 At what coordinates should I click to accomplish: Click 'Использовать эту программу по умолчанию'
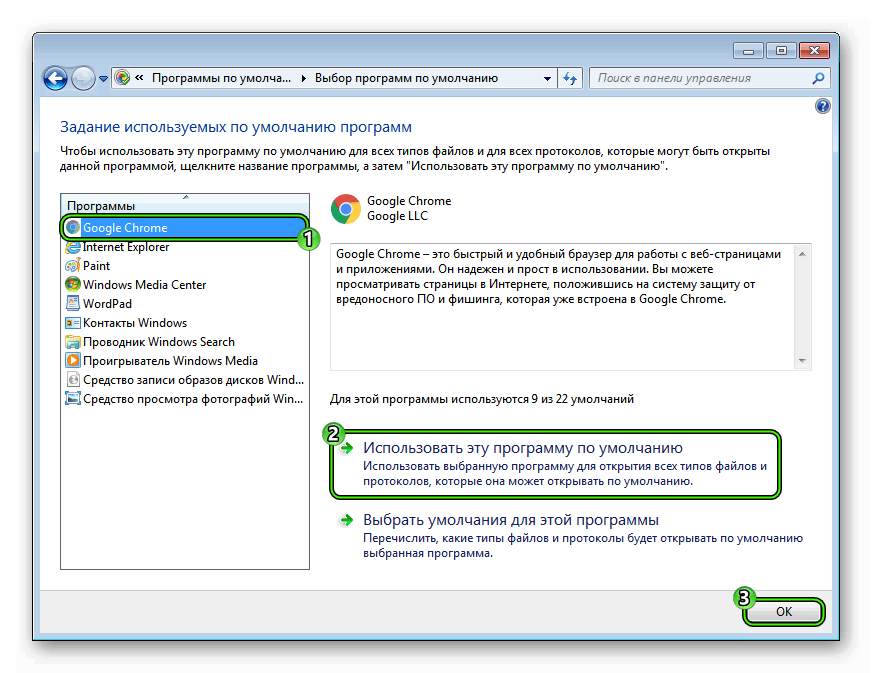523,448
